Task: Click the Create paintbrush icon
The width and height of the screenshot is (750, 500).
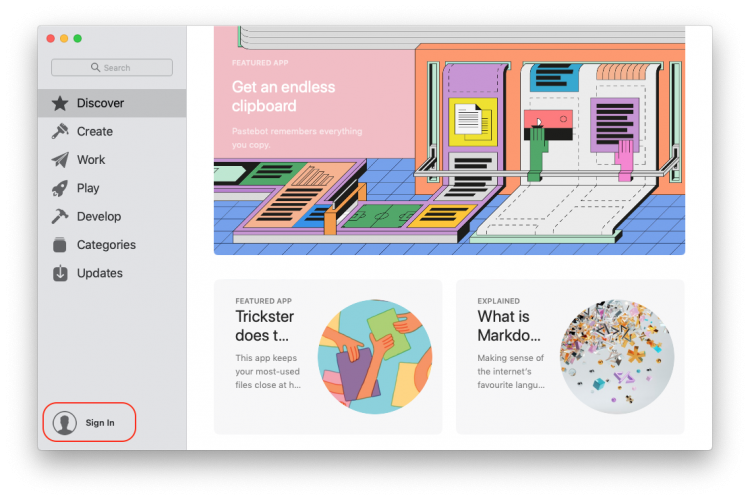Action: [60, 131]
